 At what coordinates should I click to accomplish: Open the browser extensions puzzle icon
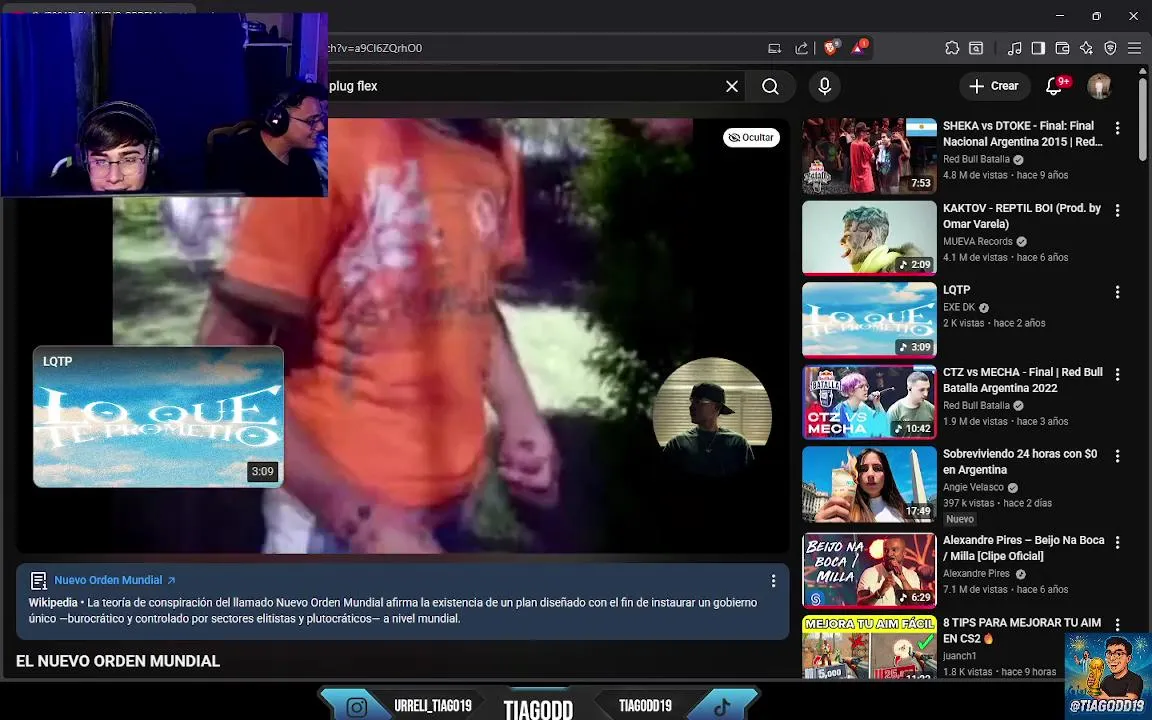coord(952,48)
